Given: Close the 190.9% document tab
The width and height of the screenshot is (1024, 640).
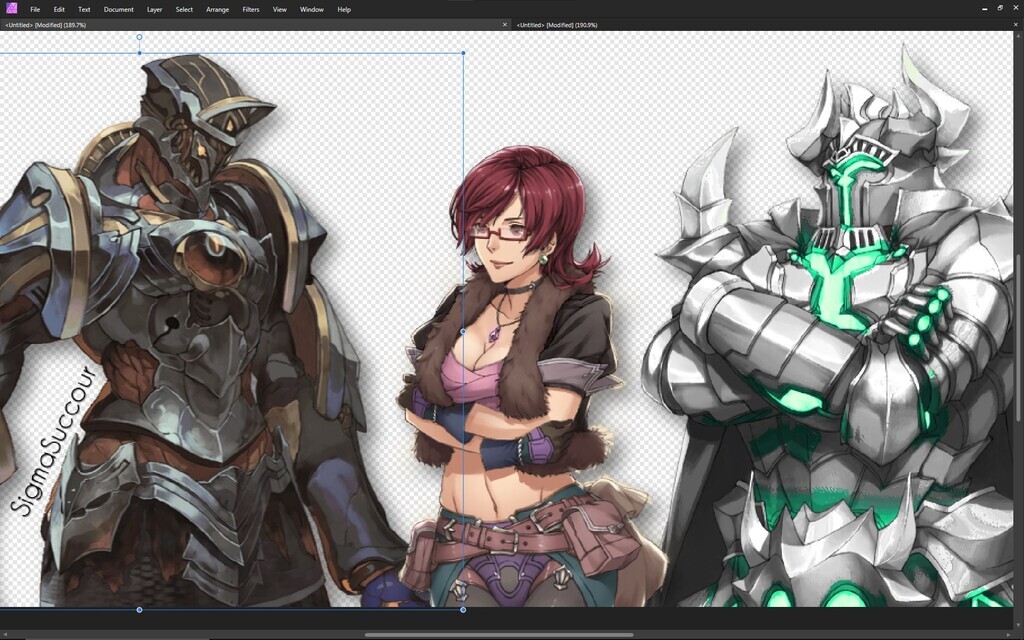Looking at the screenshot, I should (x=1016, y=25).
